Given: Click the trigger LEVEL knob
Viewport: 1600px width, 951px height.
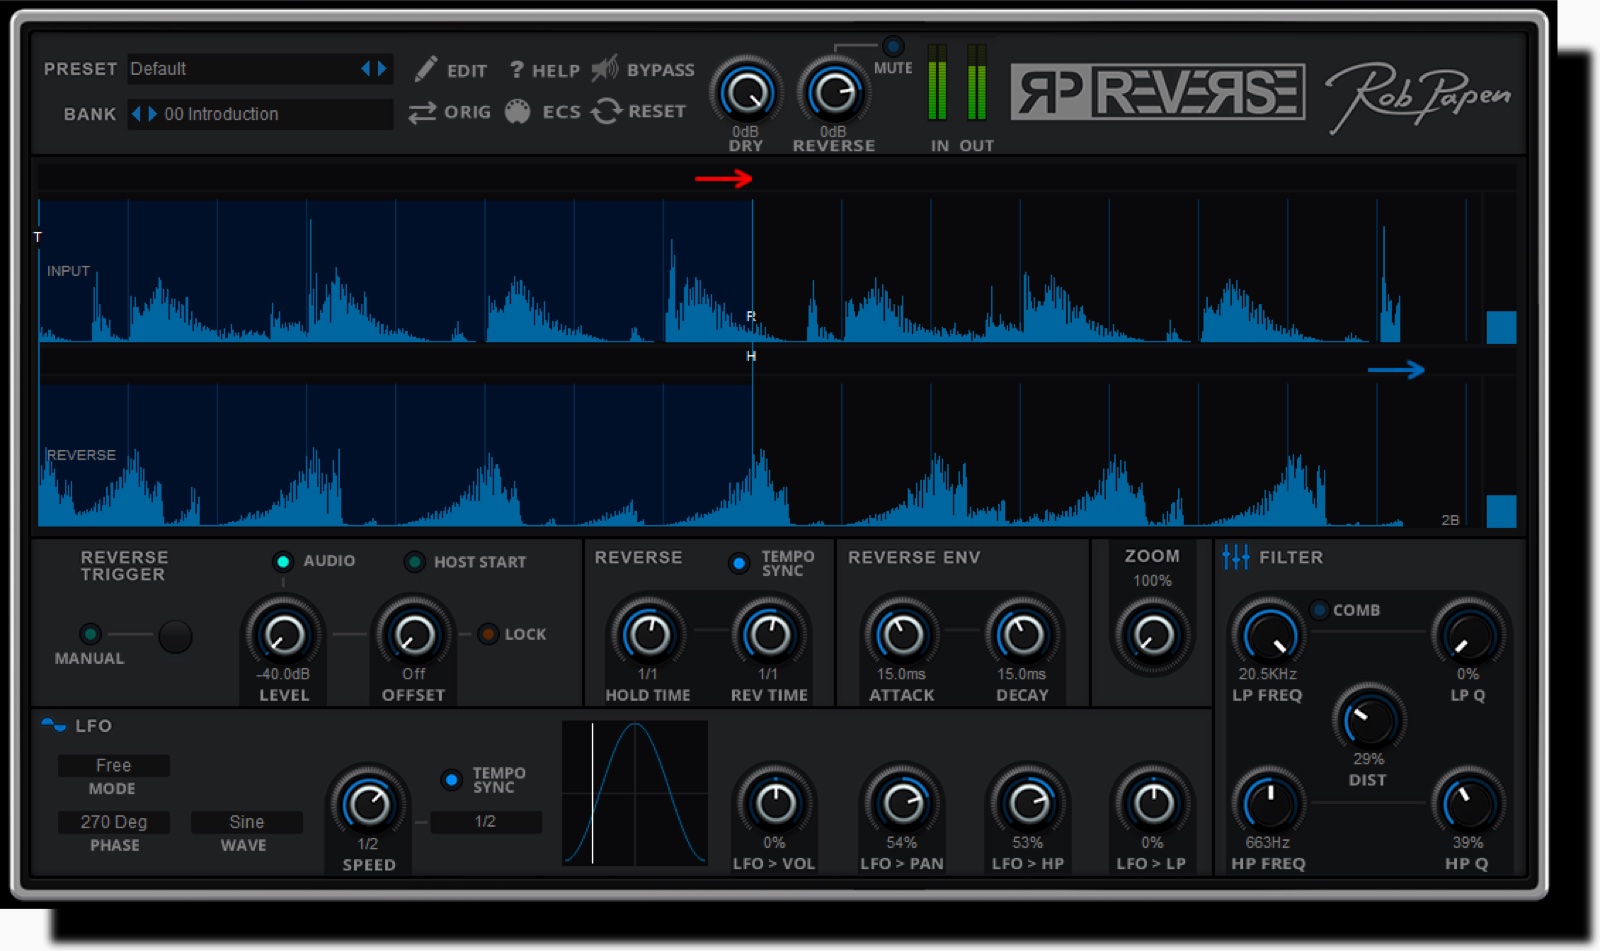Looking at the screenshot, I should pyautogui.click(x=283, y=634).
